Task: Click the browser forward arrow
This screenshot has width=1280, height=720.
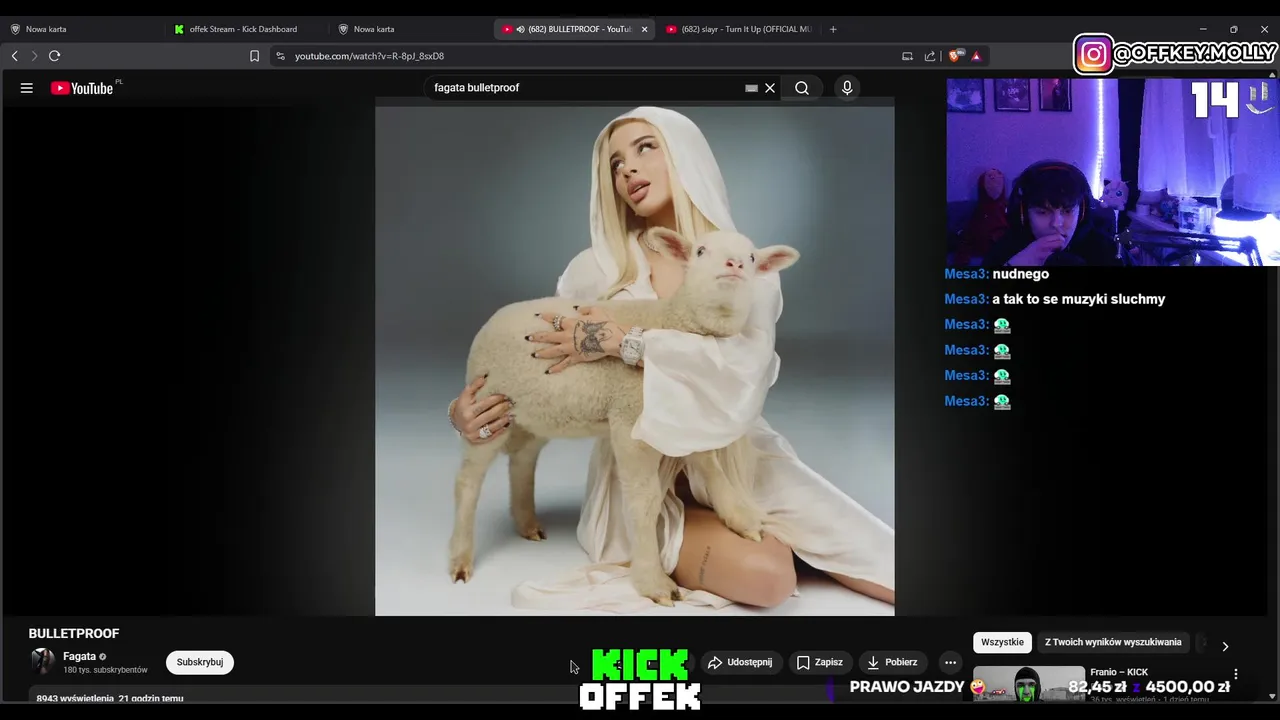Action: tap(34, 56)
